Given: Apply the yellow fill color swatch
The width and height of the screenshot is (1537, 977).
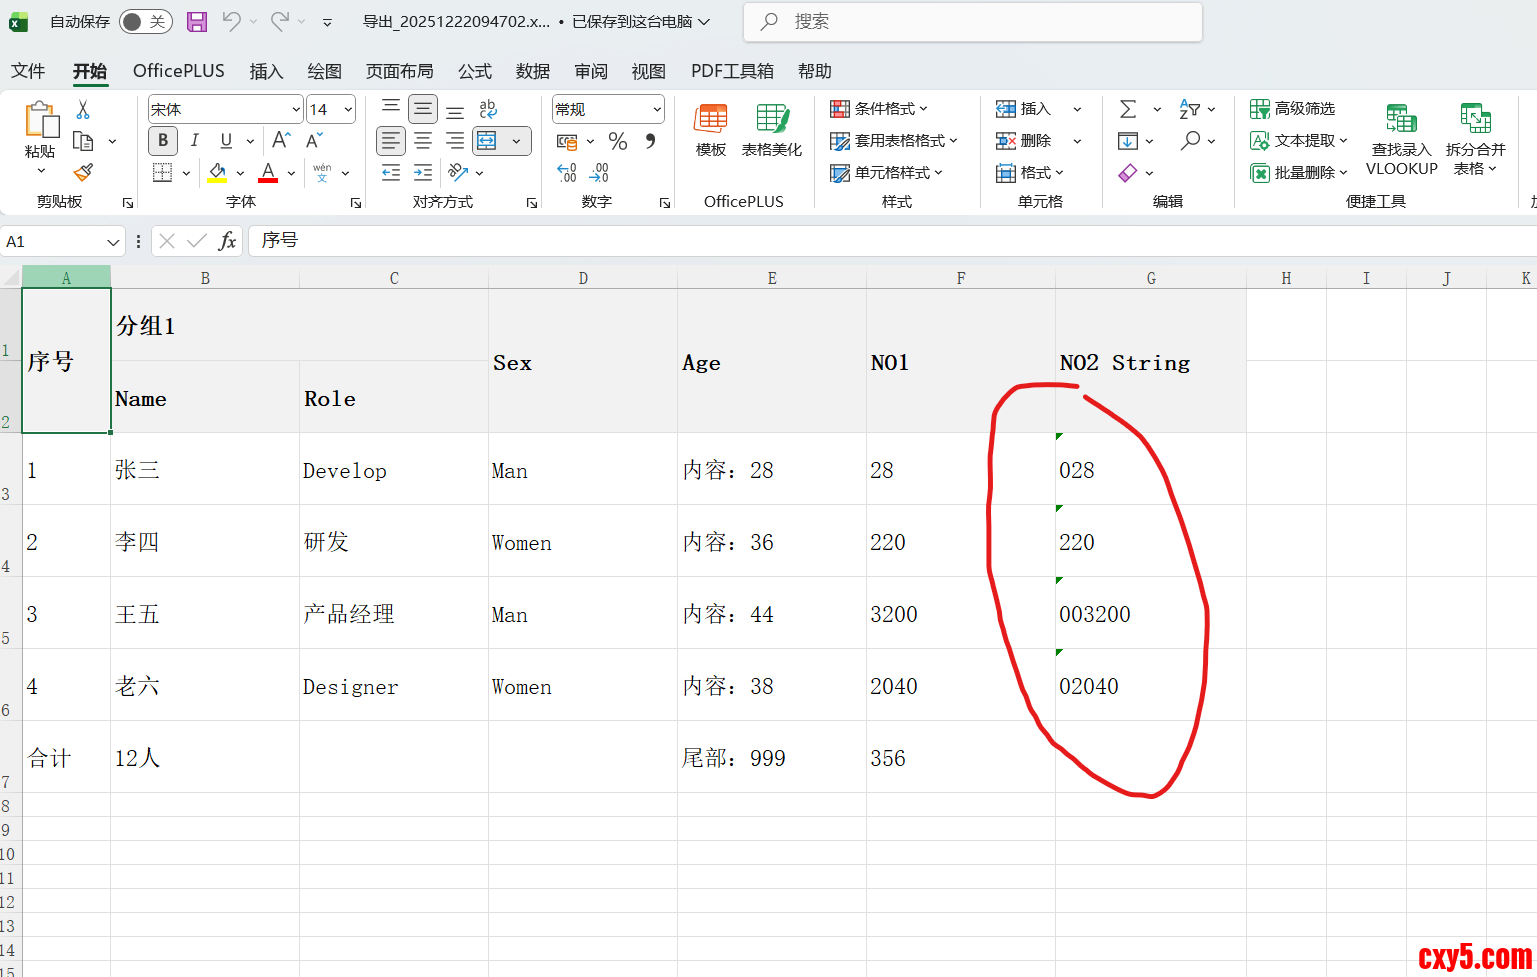Looking at the screenshot, I should click(217, 173).
